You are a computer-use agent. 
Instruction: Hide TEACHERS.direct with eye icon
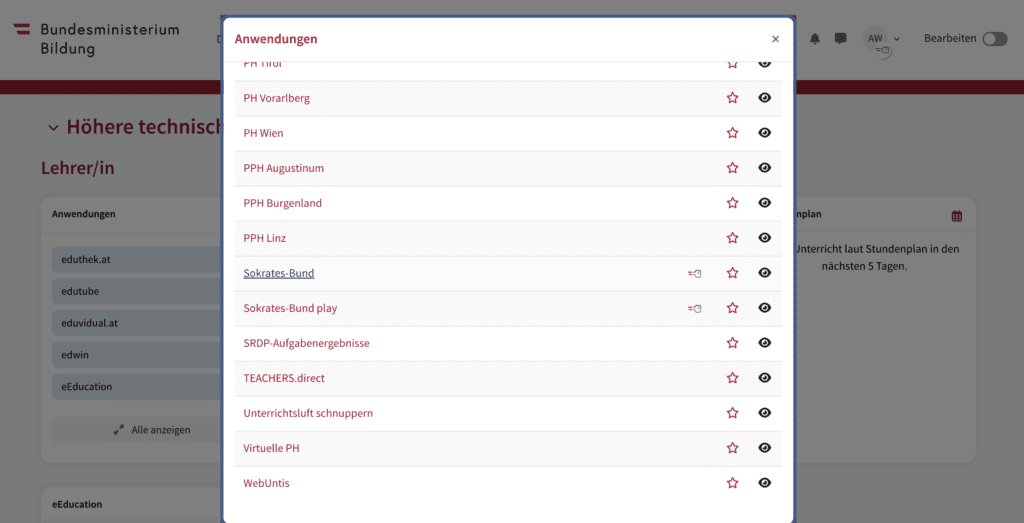coord(765,377)
